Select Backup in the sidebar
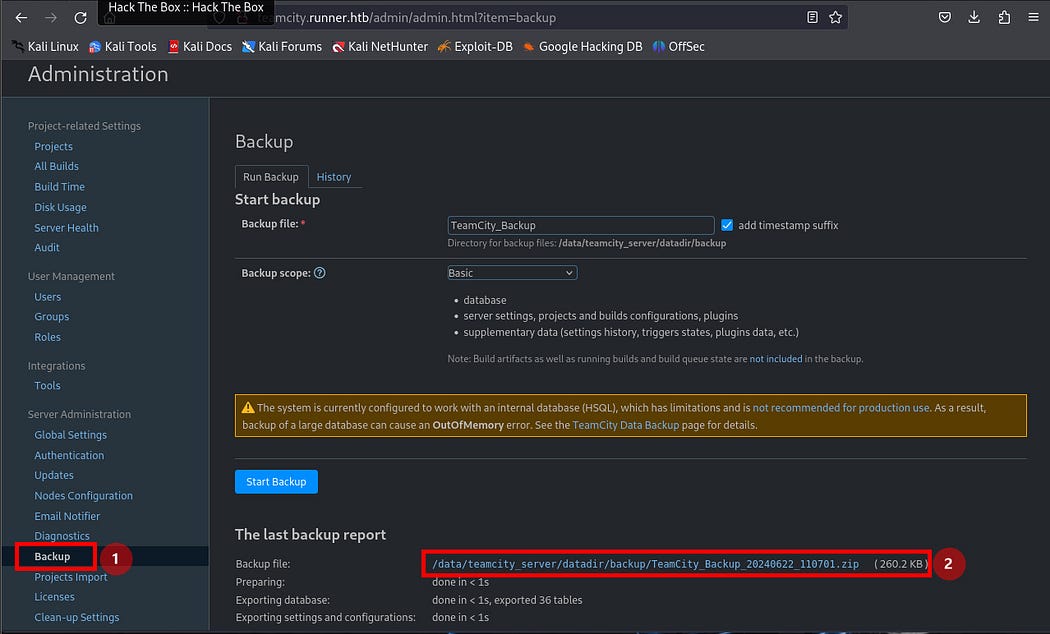 tap(52, 556)
